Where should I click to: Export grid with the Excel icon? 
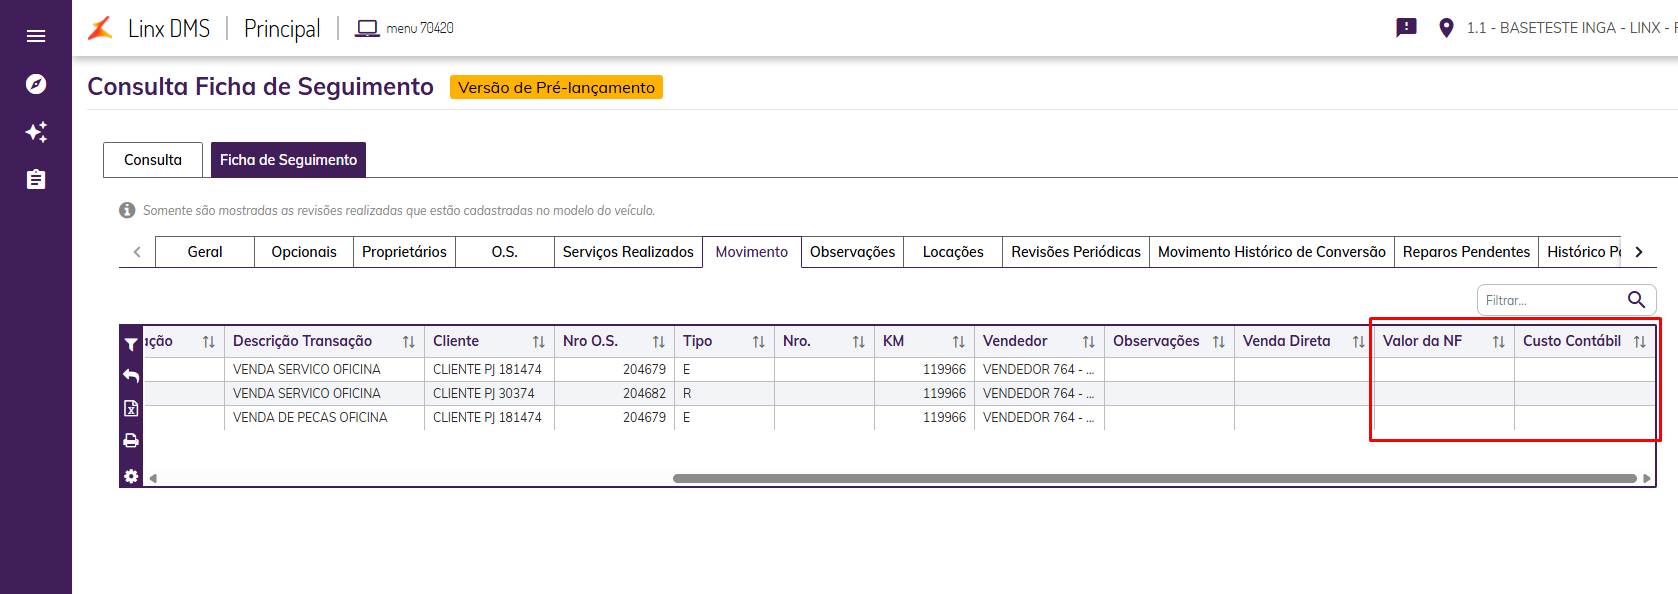click(x=131, y=408)
